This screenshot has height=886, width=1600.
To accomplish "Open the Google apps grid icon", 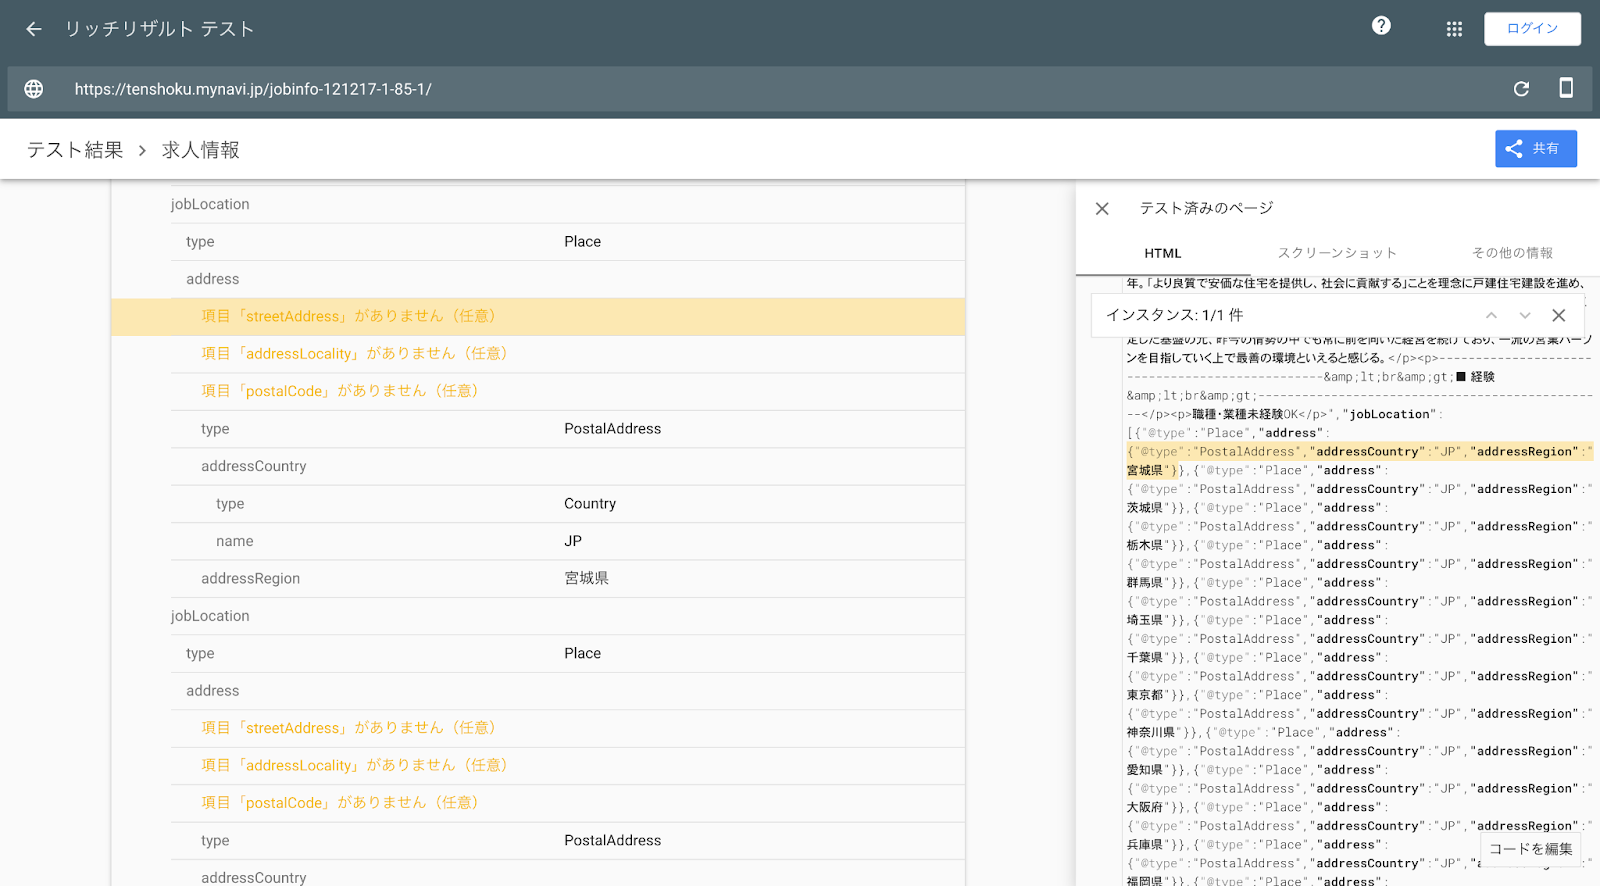I will click(x=1454, y=29).
